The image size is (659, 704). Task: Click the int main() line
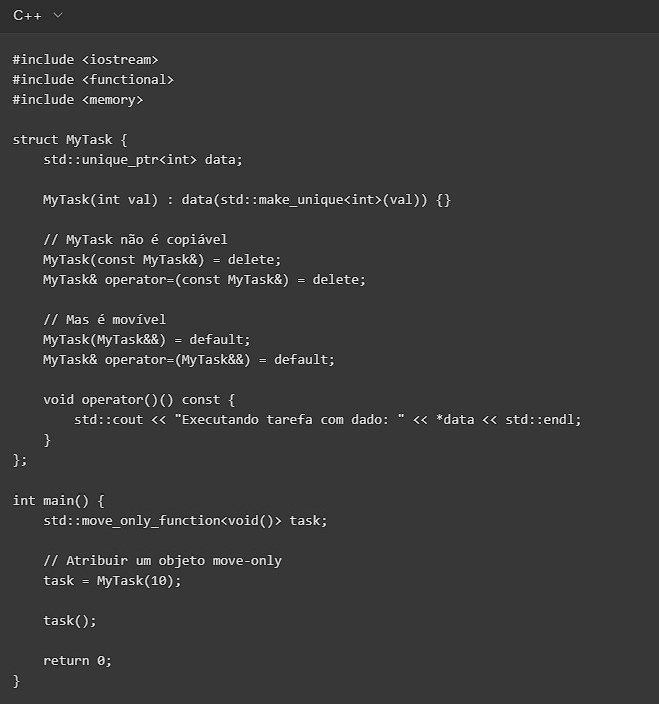tap(58, 499)
